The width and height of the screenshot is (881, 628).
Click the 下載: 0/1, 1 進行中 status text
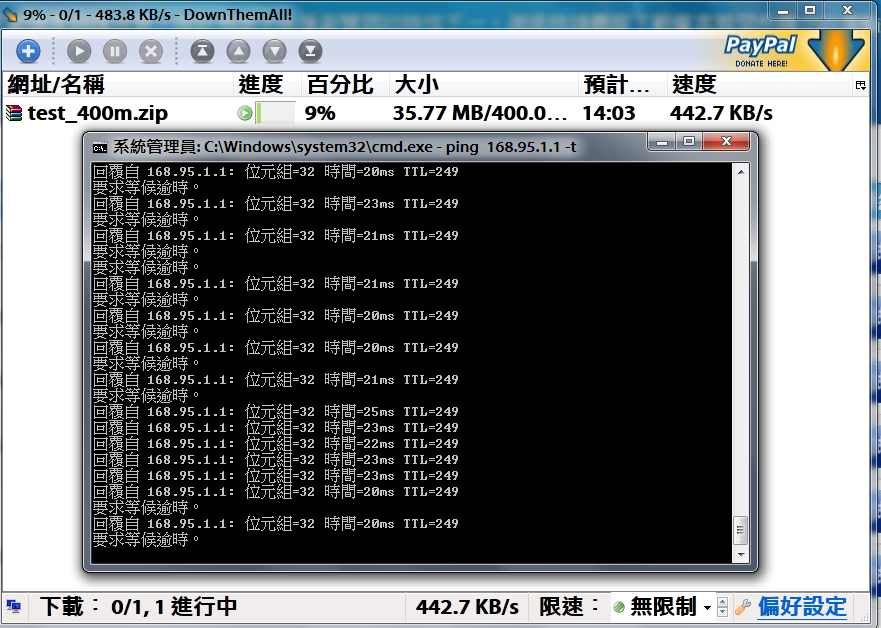(138, 607)
